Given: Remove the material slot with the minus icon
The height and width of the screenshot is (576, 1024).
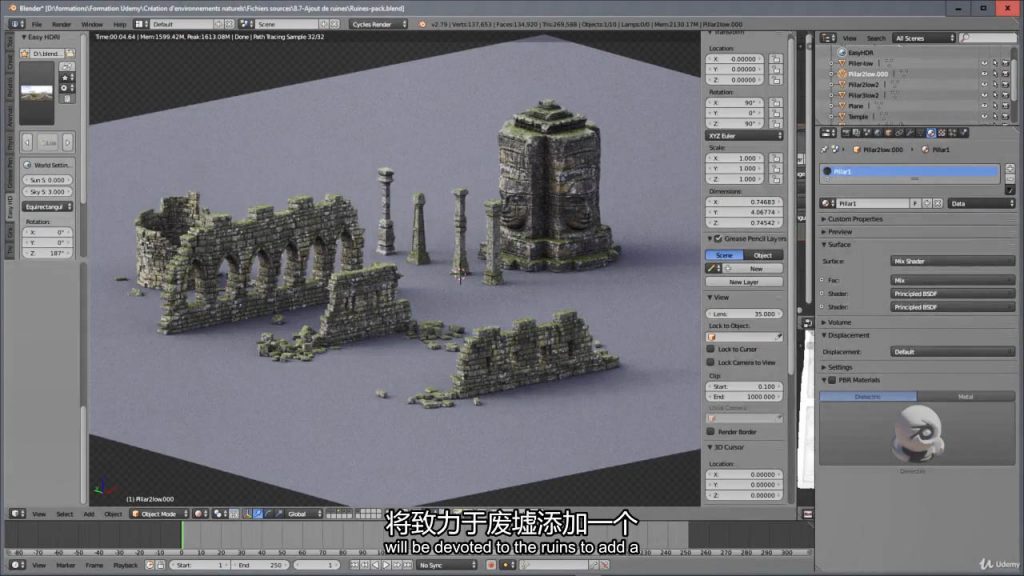Looking at the screenshot, I should 1010,179.
